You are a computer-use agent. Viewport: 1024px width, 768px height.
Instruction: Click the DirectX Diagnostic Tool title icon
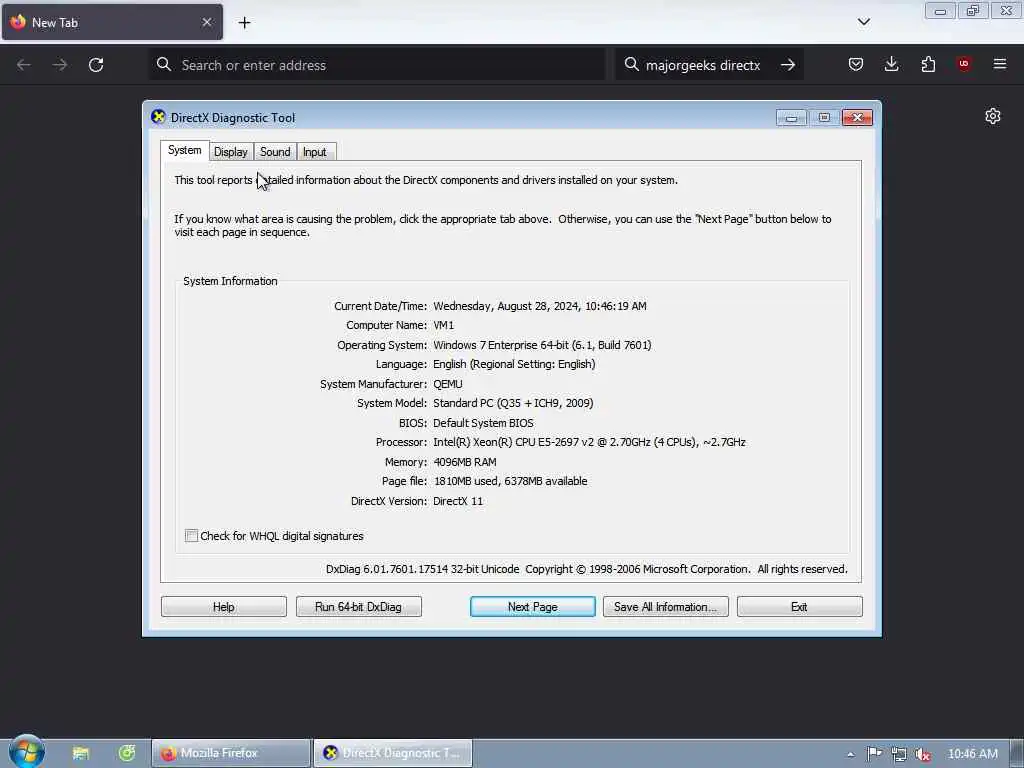click(x=158, y=117)
